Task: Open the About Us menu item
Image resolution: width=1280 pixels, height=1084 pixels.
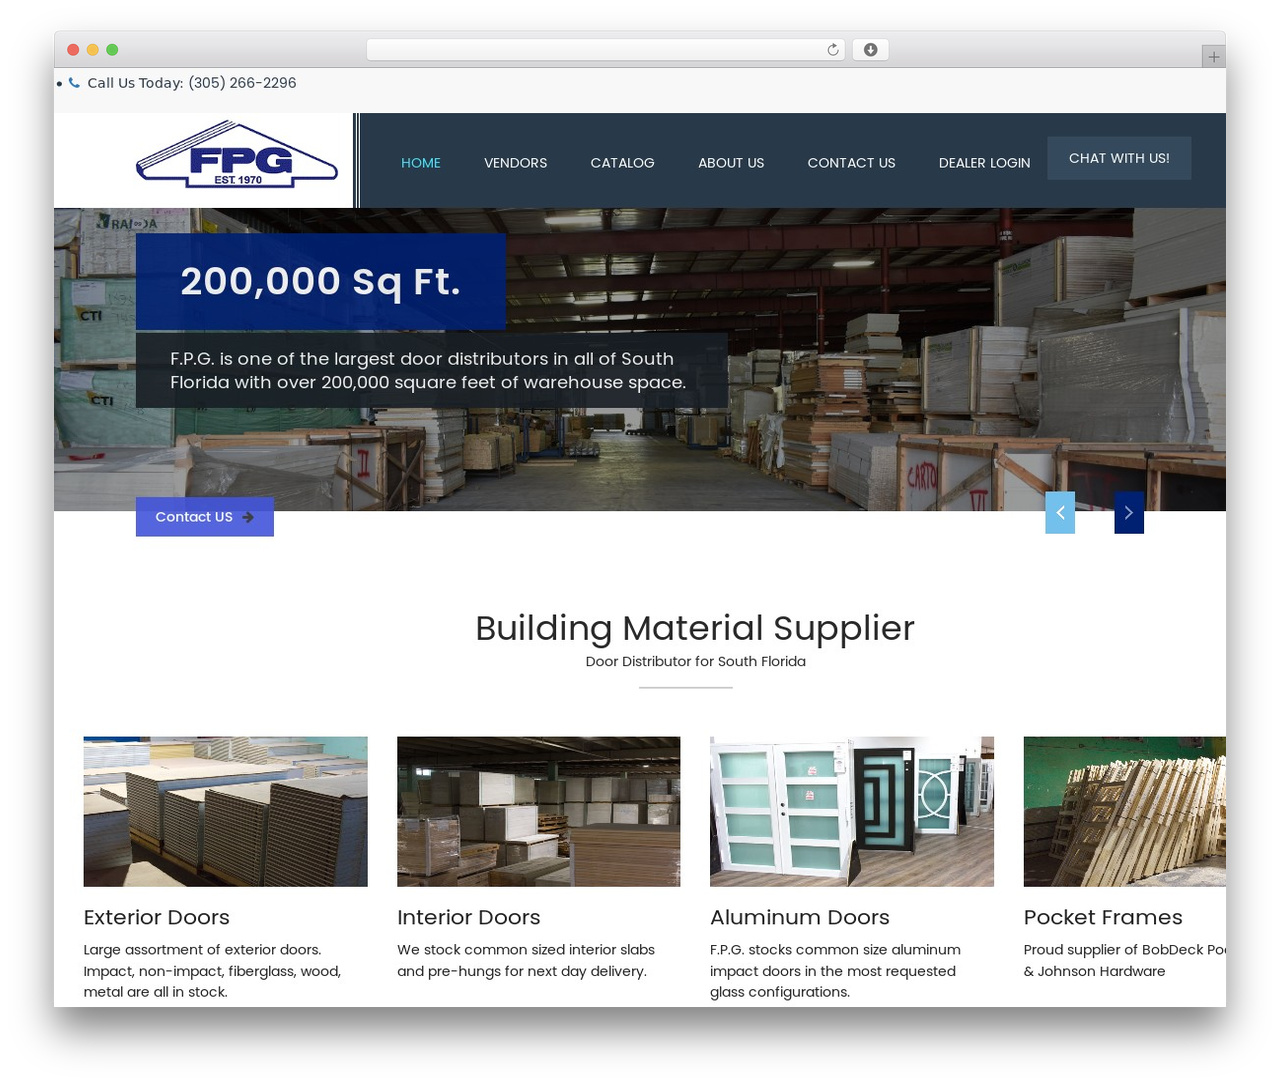Action: (731, 163)
